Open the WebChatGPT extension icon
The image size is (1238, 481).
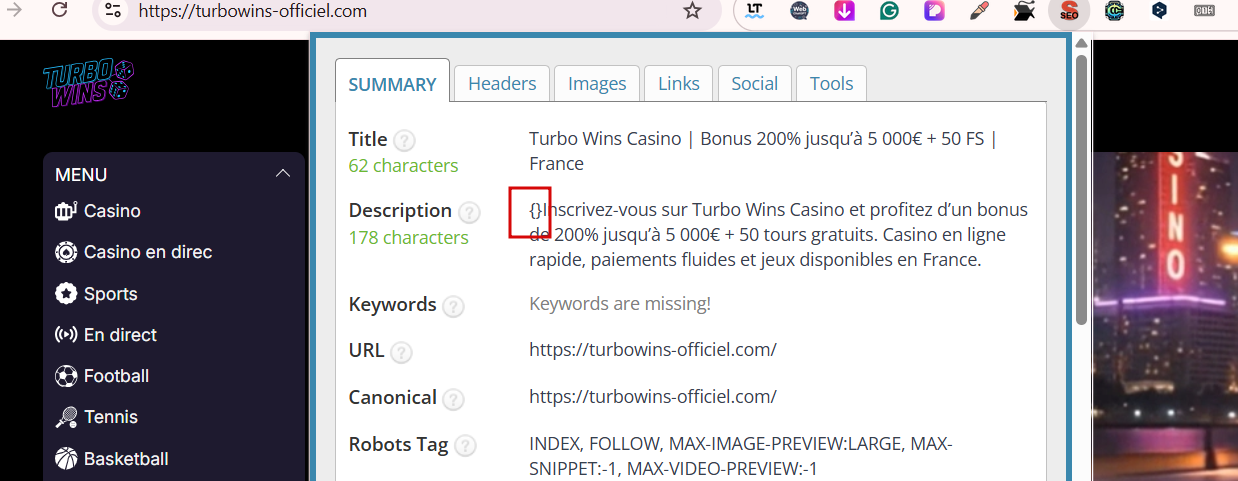(x=800, y=11)
